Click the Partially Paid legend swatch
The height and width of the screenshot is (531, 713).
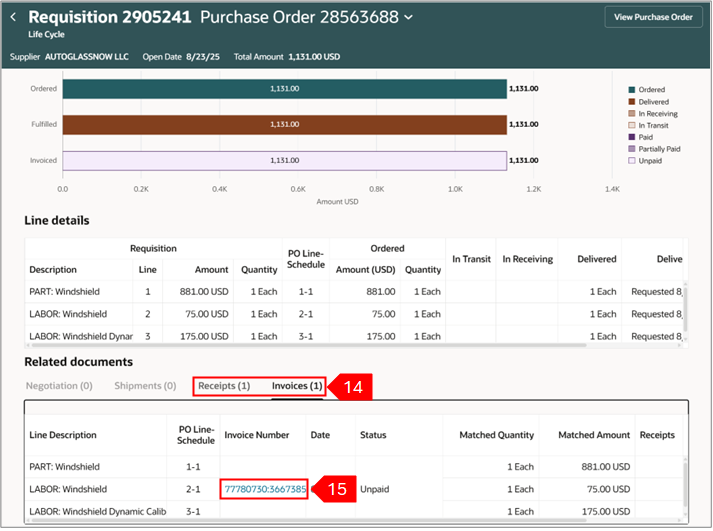(631, 148)
